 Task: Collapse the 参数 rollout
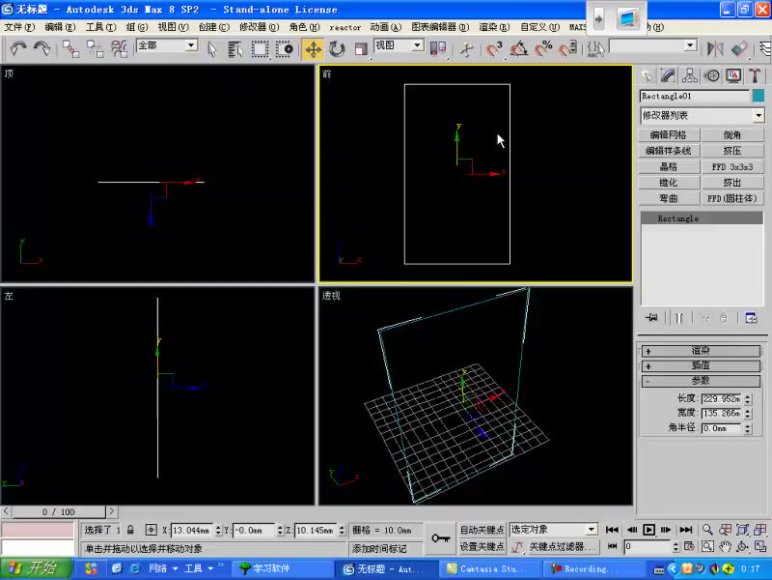pyautogui.click(x=701, y=381)
